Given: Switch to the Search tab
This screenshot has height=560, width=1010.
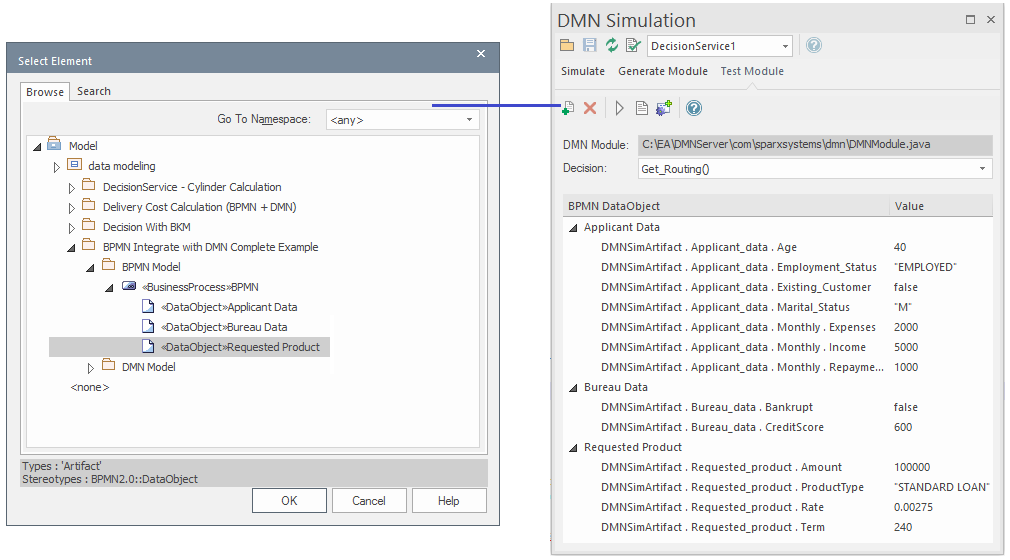Looking at the screenshot, I should pos(94,91).
